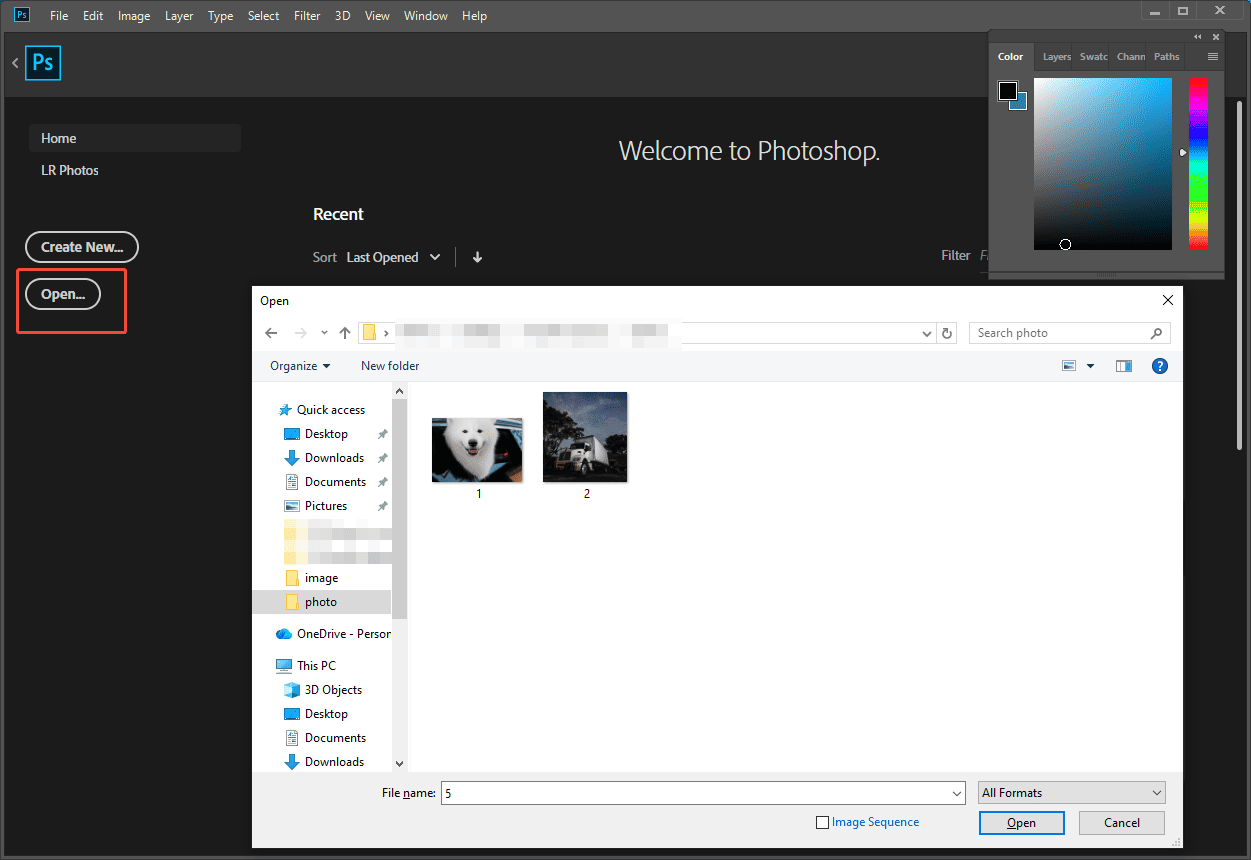Cancel the Open dialog
This screenshot has height=860, width=1251.
click(x=1121, y=822)
